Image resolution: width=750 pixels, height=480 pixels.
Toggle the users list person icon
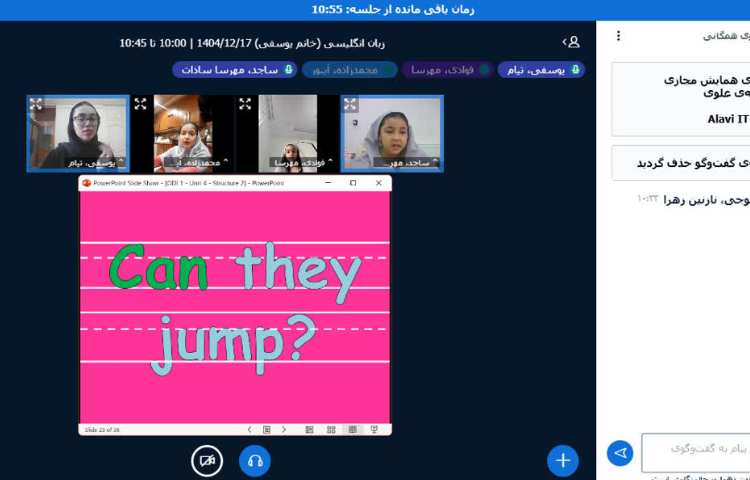tap(572, 43)
